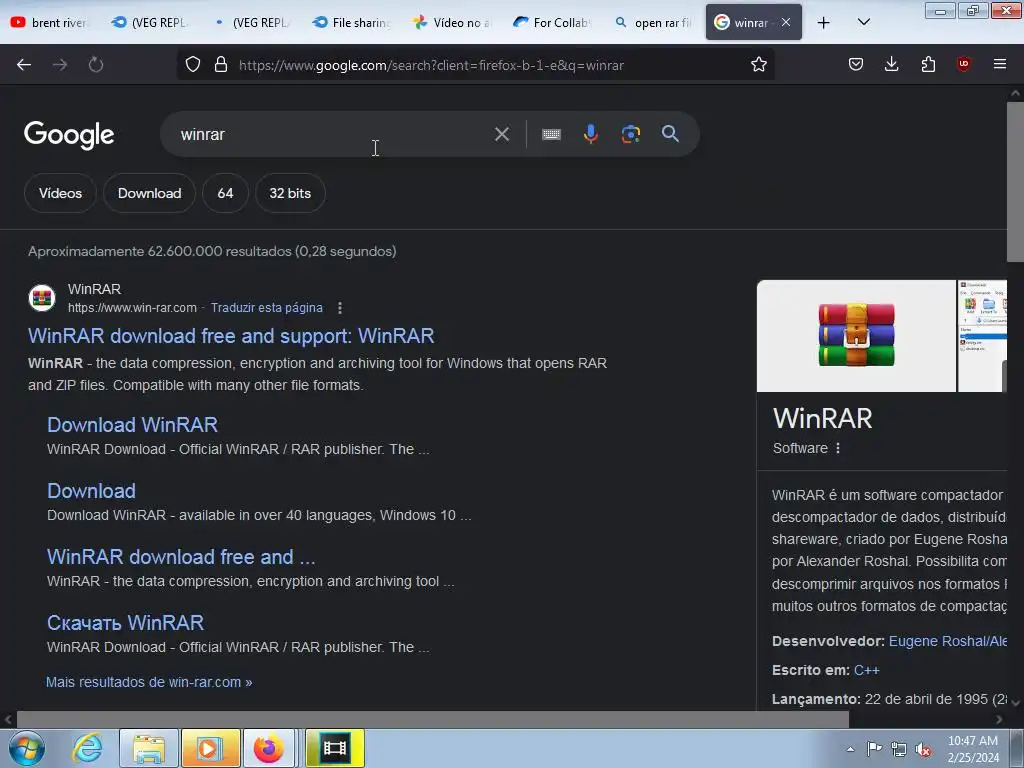Open new browser tab
Image resolution: width=1024 pixels, height=768 pixels.
click(x=824, y=22)
